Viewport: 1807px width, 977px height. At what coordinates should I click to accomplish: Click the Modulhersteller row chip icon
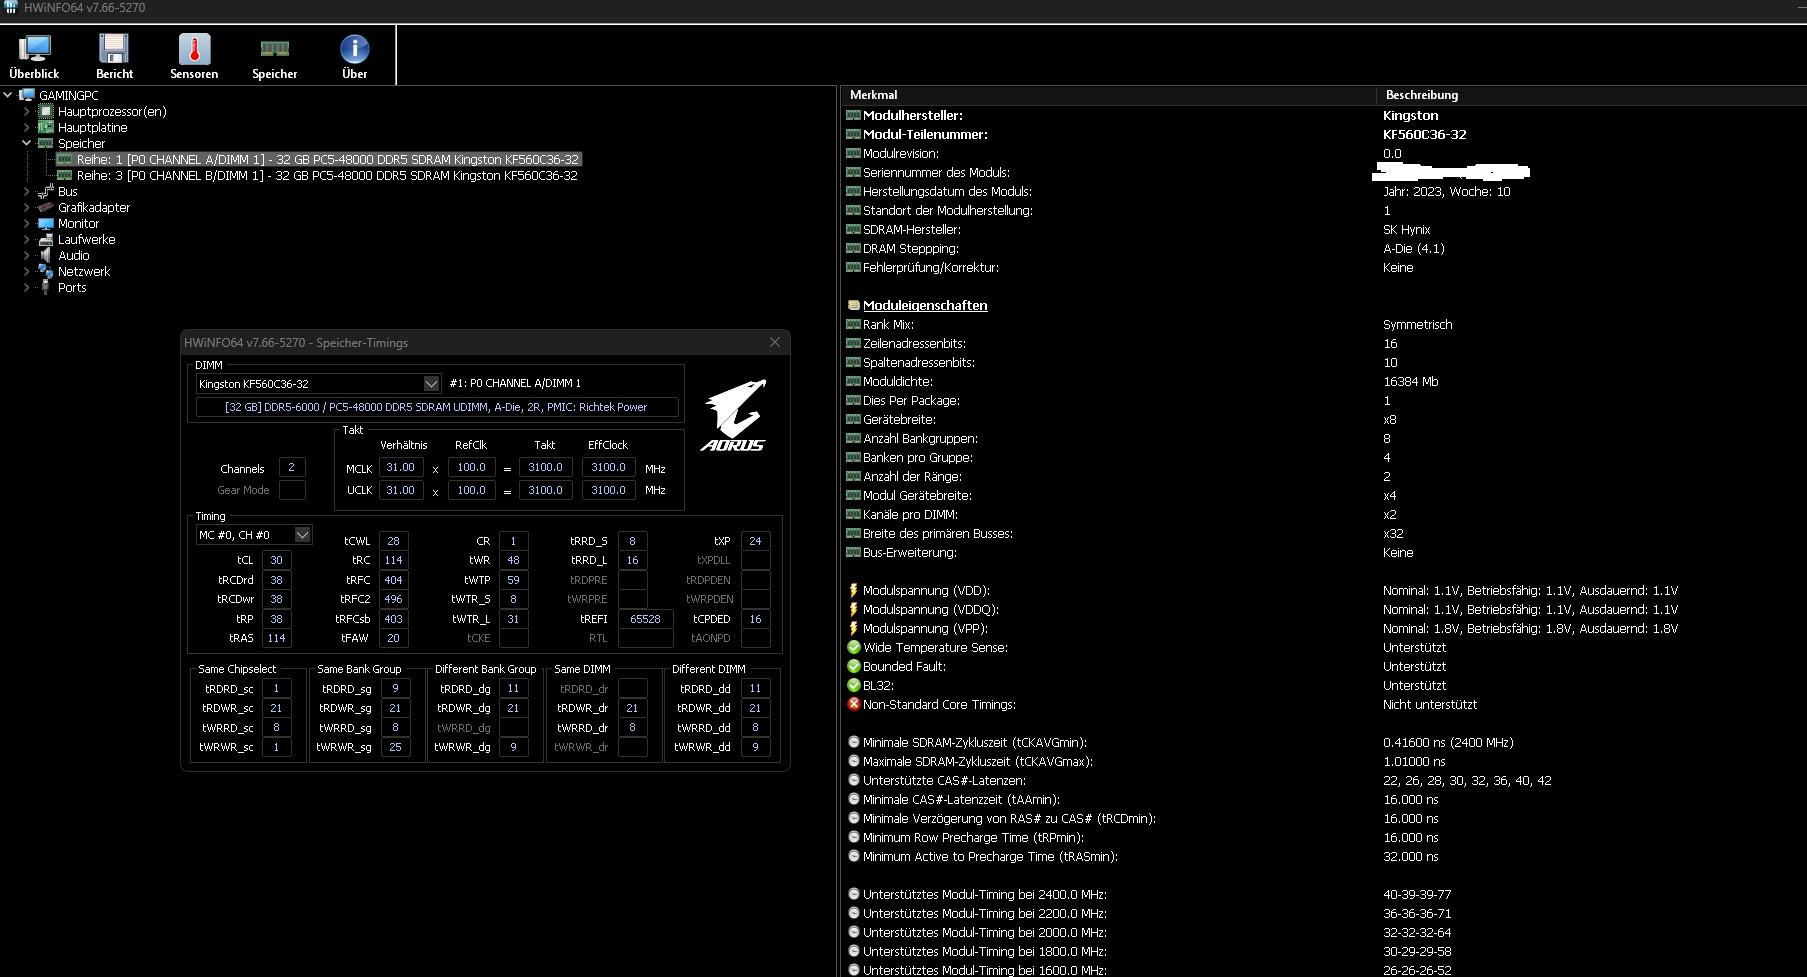pos(853,115)
